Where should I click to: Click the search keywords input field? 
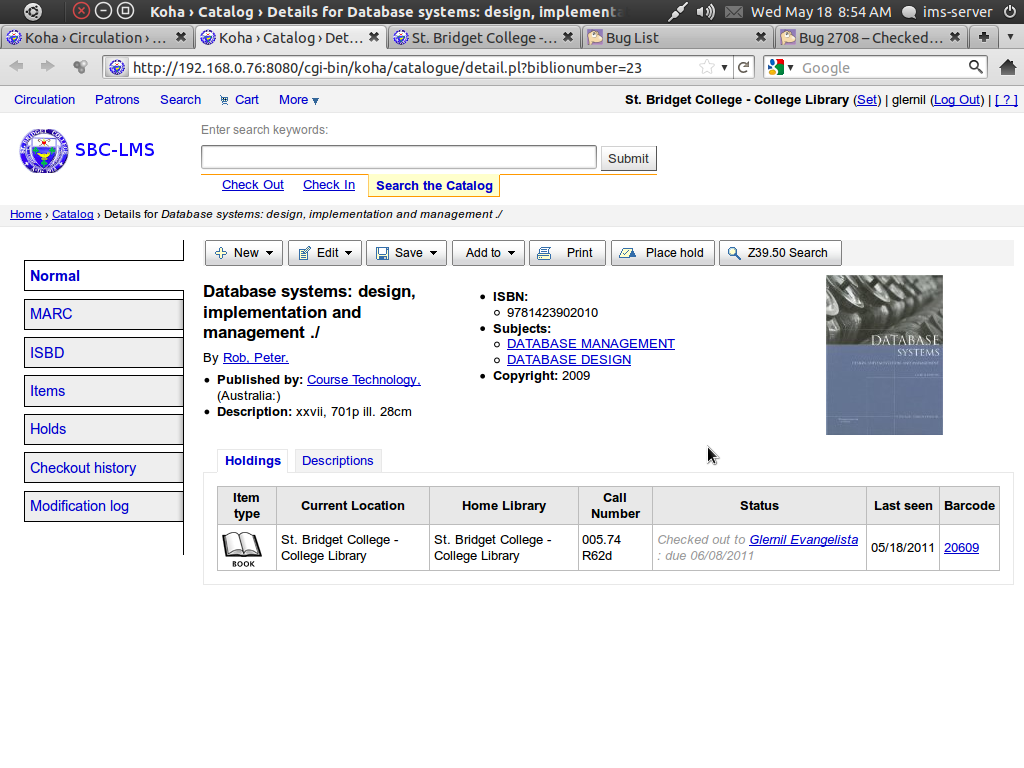click(398, 157)
